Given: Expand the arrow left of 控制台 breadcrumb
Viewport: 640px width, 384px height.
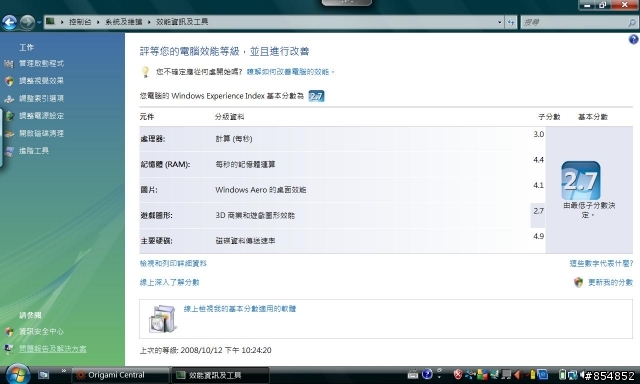Looking at the screenshot, I should tap(62, 22).
